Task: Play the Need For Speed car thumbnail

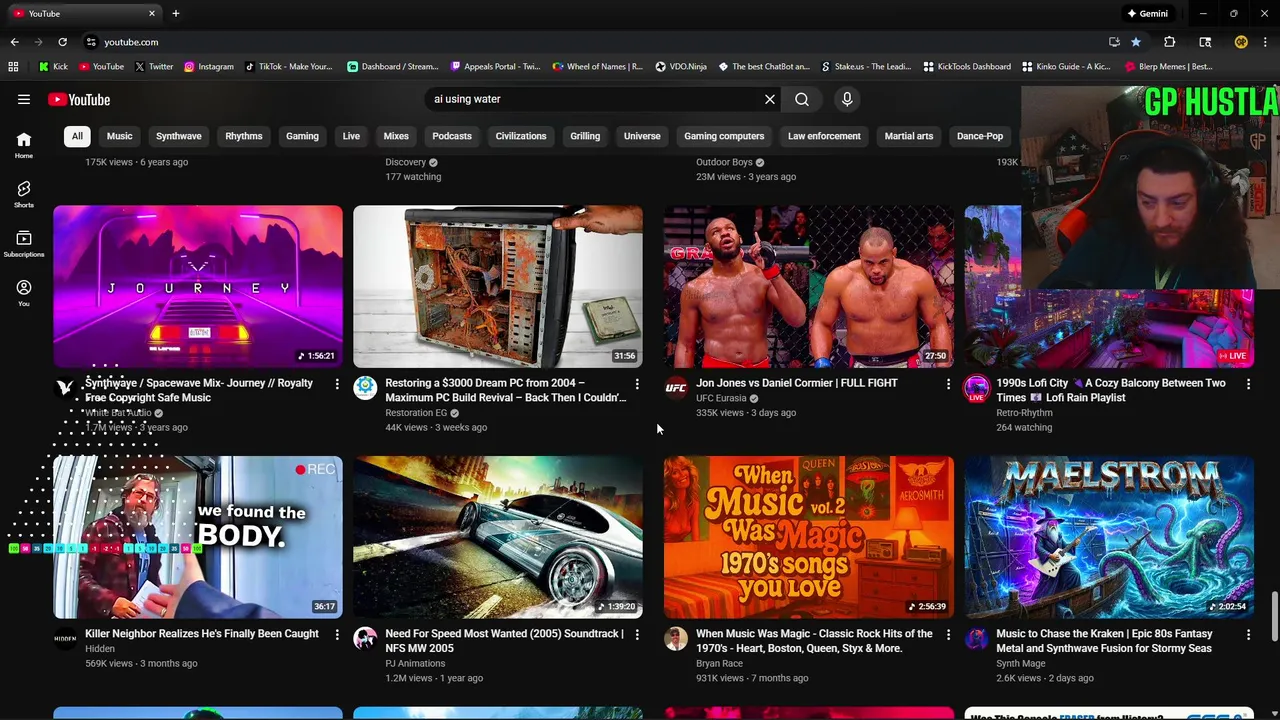Action: (498, 538)
